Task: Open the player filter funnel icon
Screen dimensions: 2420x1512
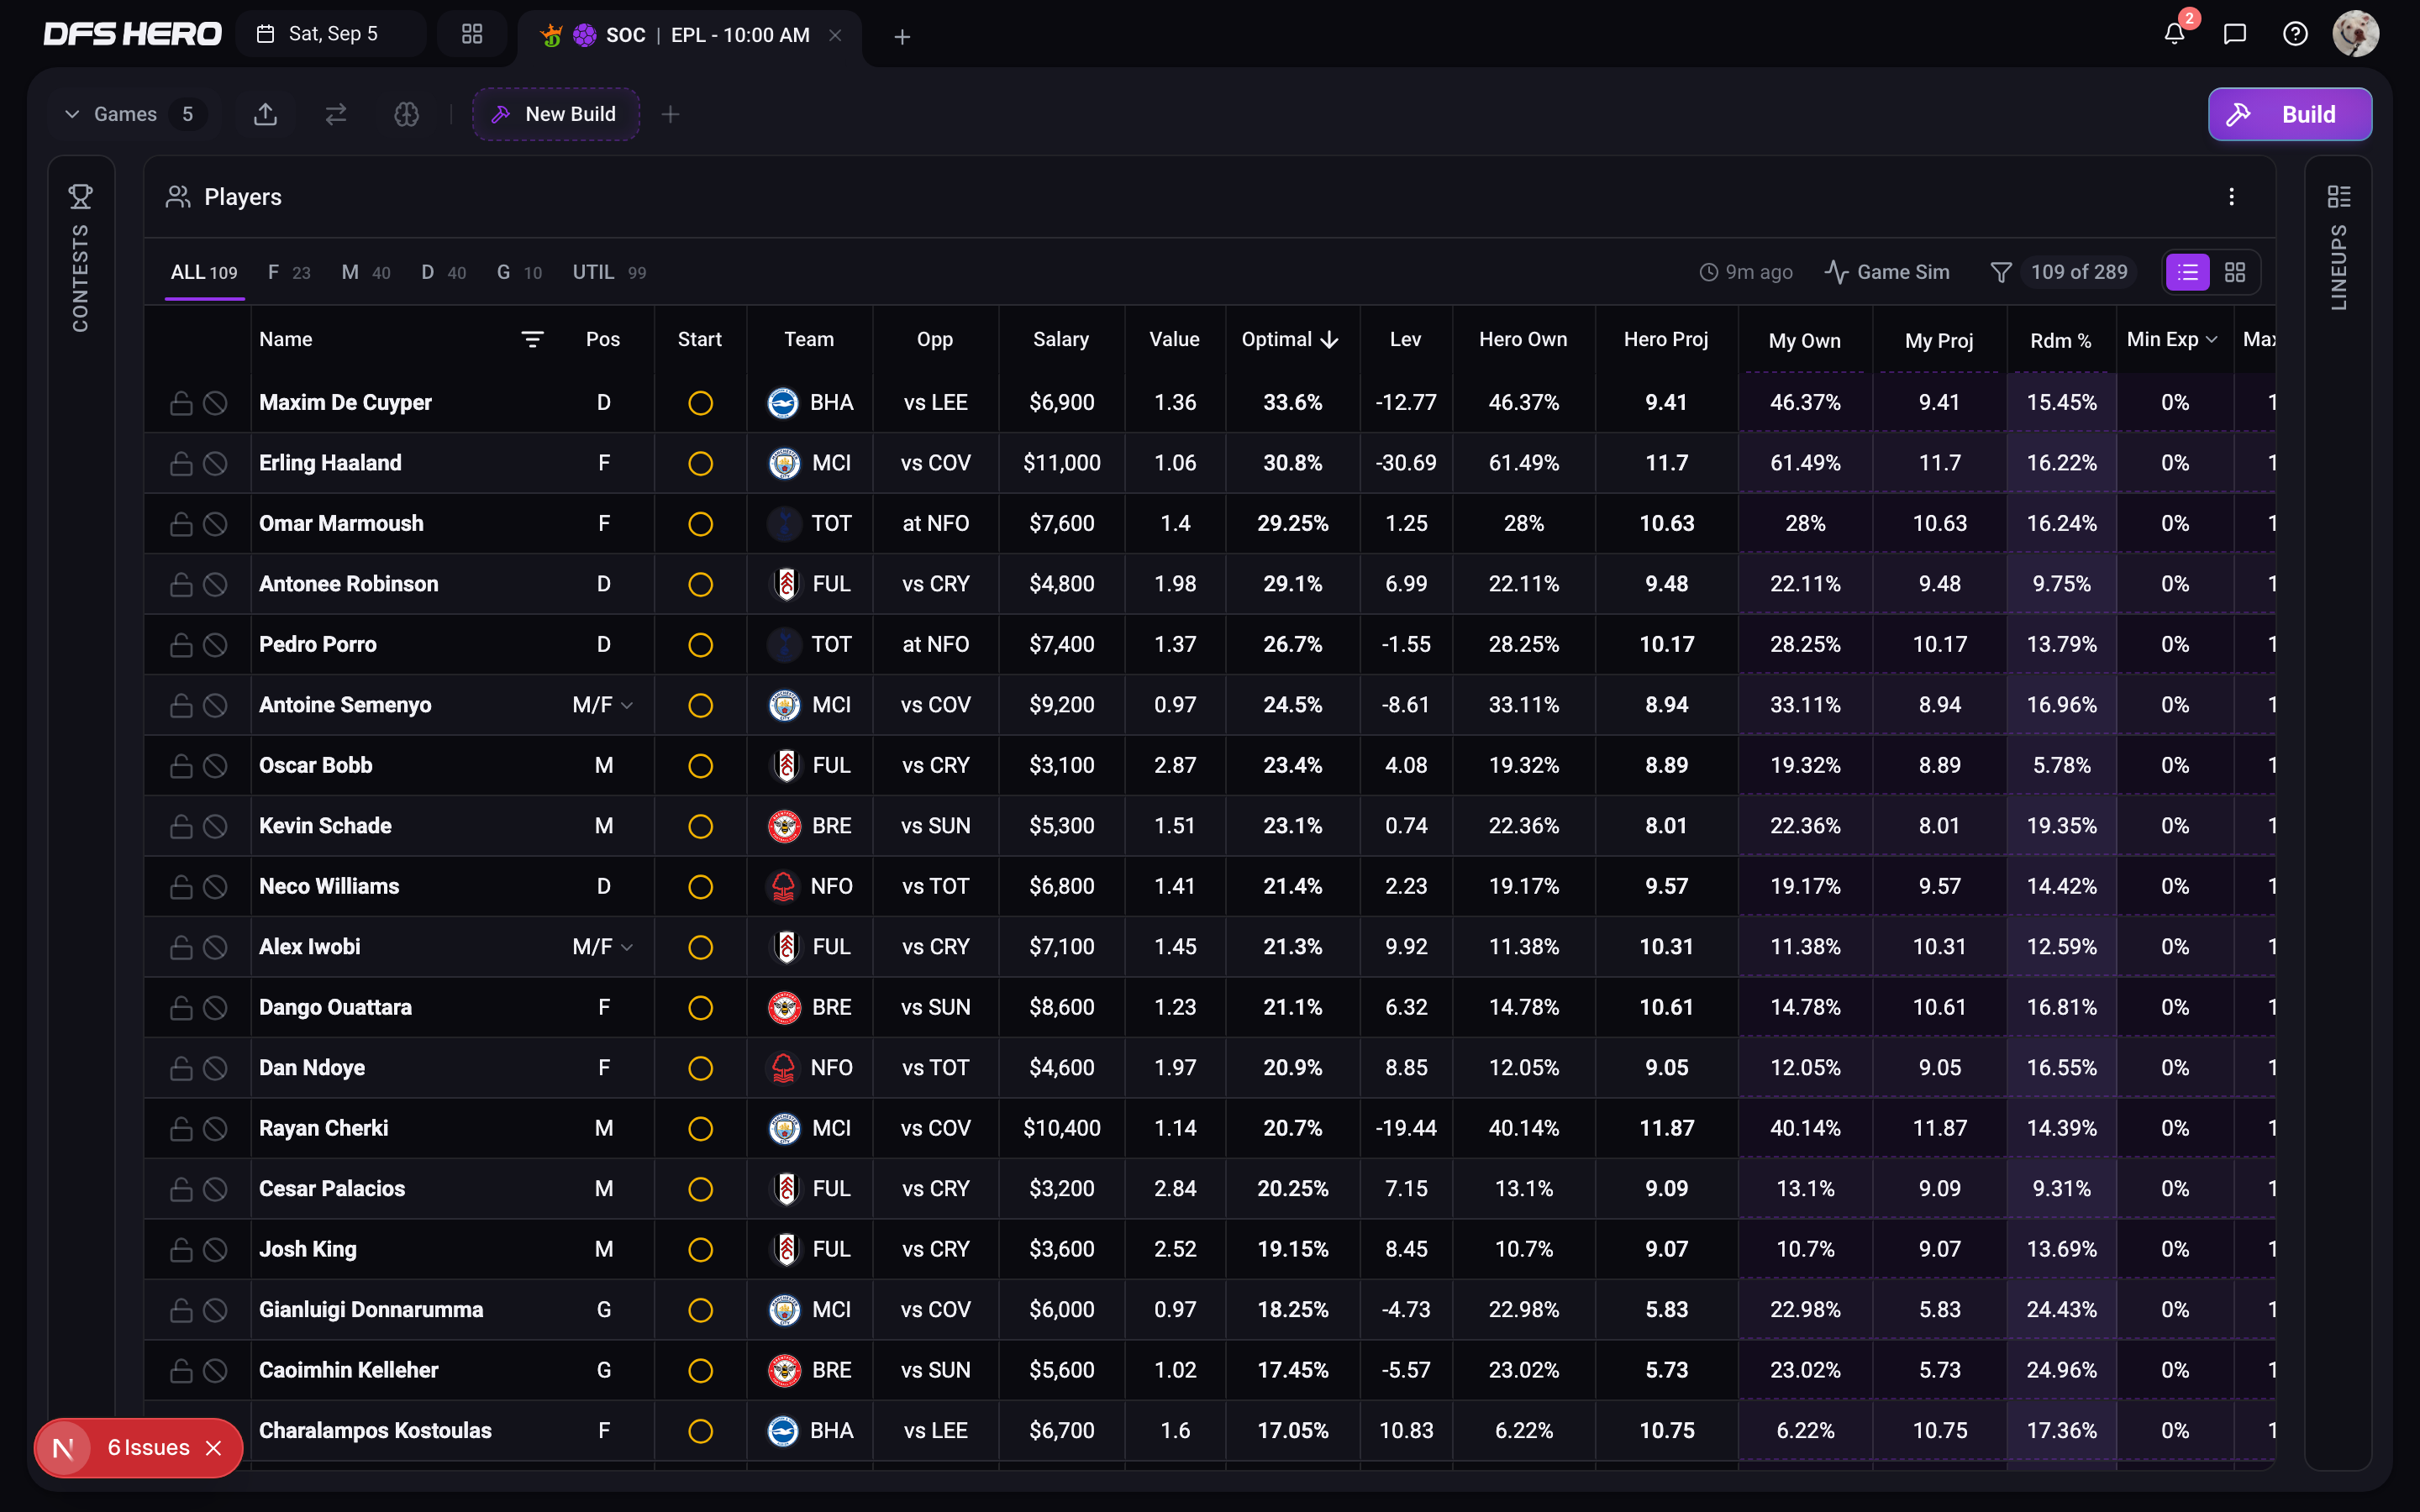Action: pos(2001,272)
